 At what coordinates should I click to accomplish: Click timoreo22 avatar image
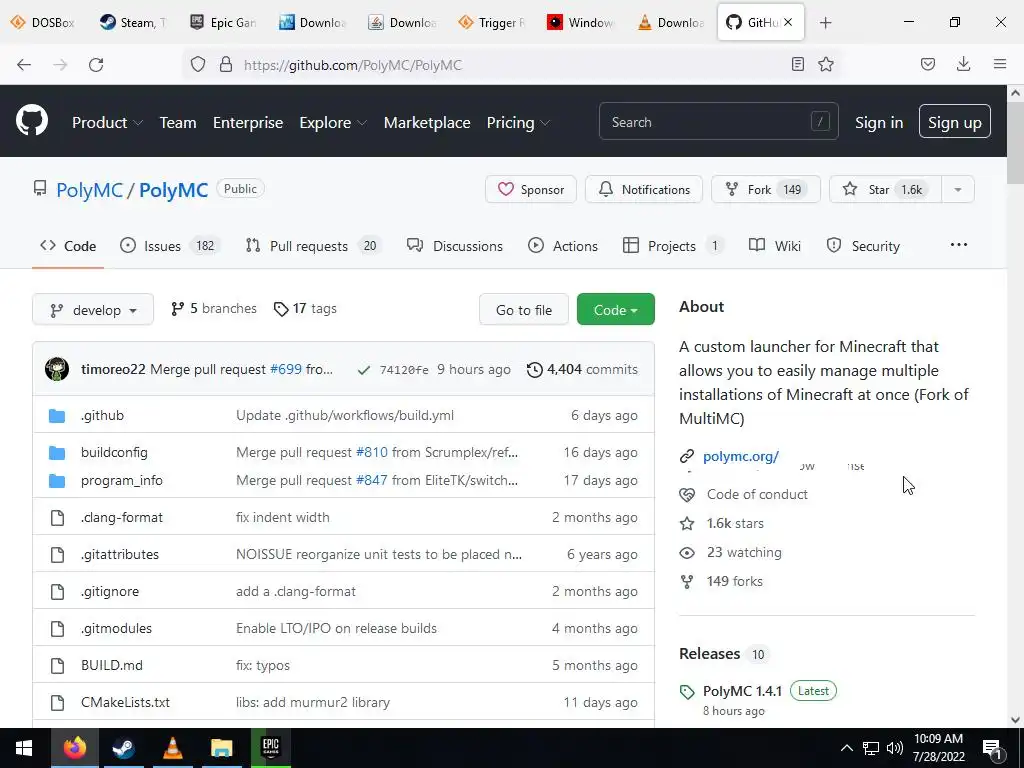click(57, 369)
